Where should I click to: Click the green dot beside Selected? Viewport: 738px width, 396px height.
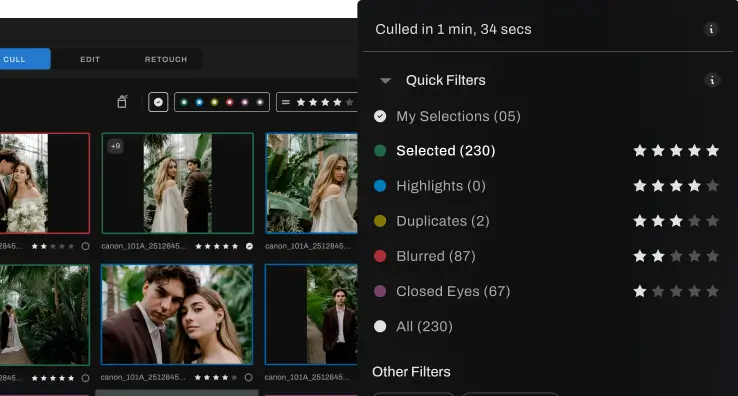point(380,151)
